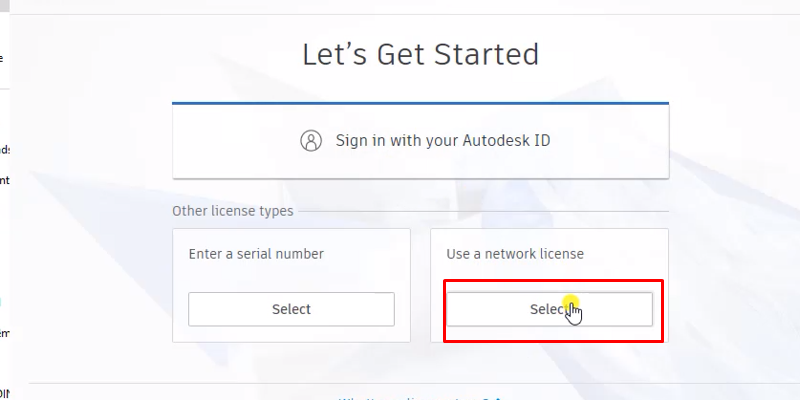
Task: Click the left edge of the sign-in card
Action: click(173, 140)
